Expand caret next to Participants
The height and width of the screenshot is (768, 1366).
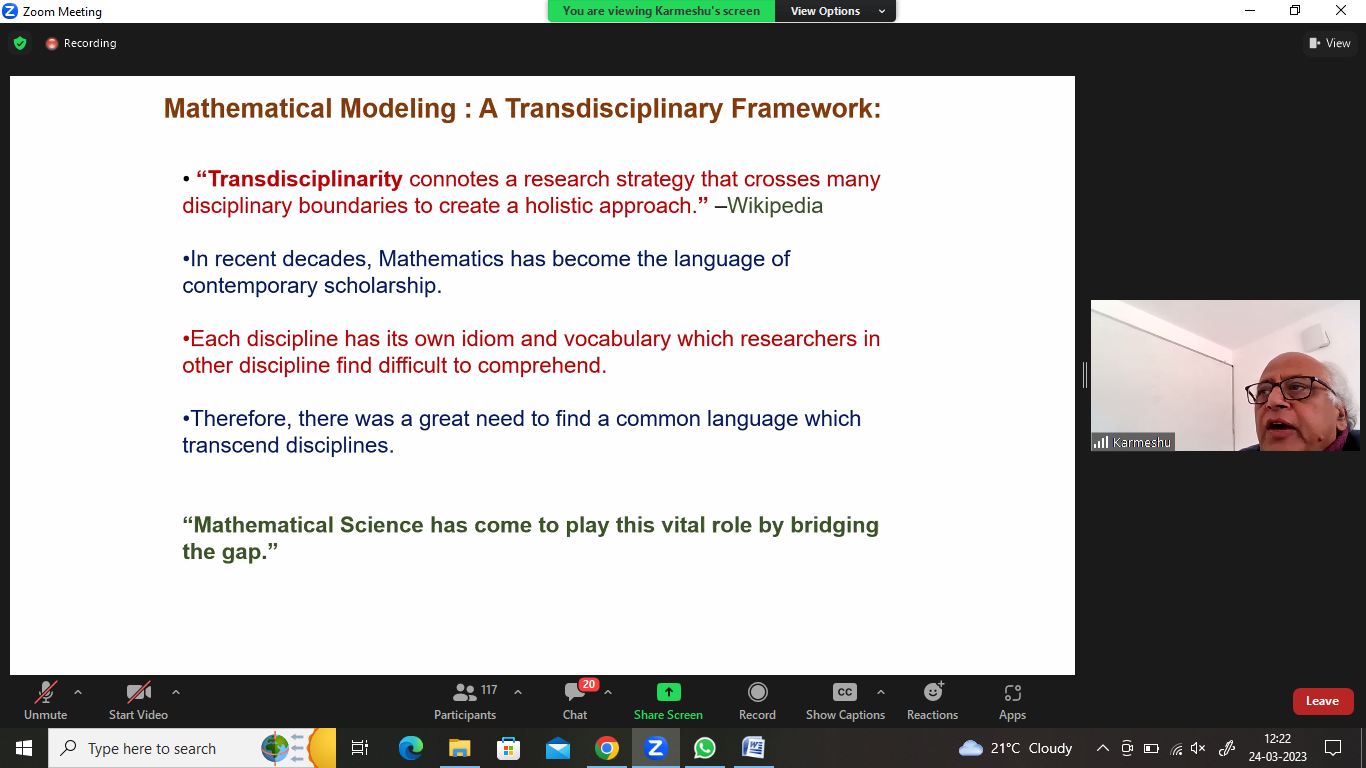518,692
